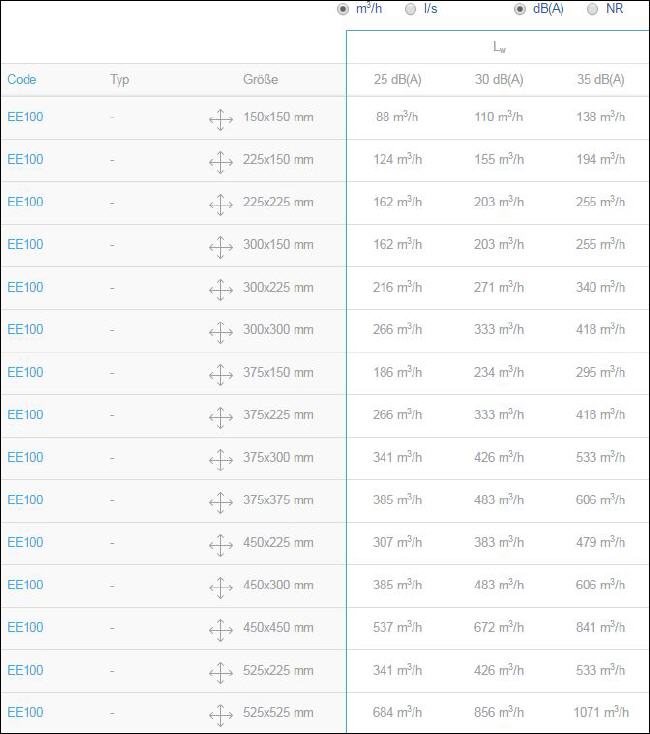Click dimension arrows icon for 375x375 mm
This screenshot has height=734, width=650.
coord(221,502)
